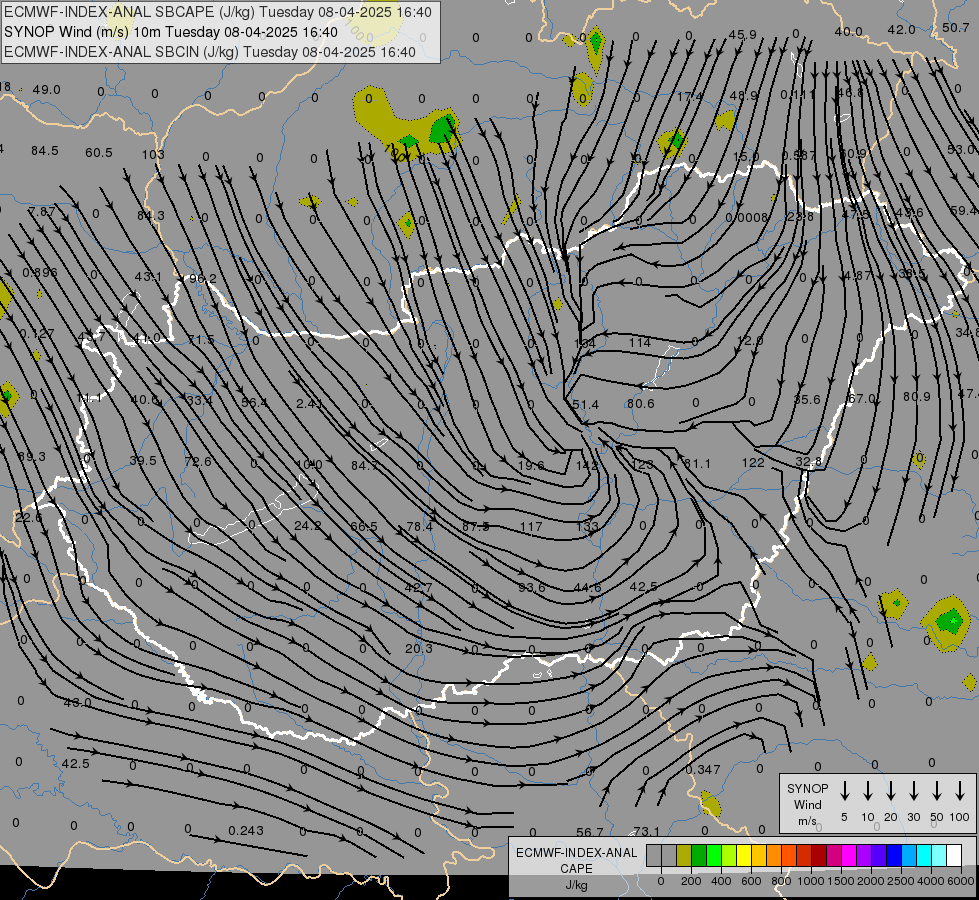Pick the olive CAPE legend swatch

click(684, 855)
